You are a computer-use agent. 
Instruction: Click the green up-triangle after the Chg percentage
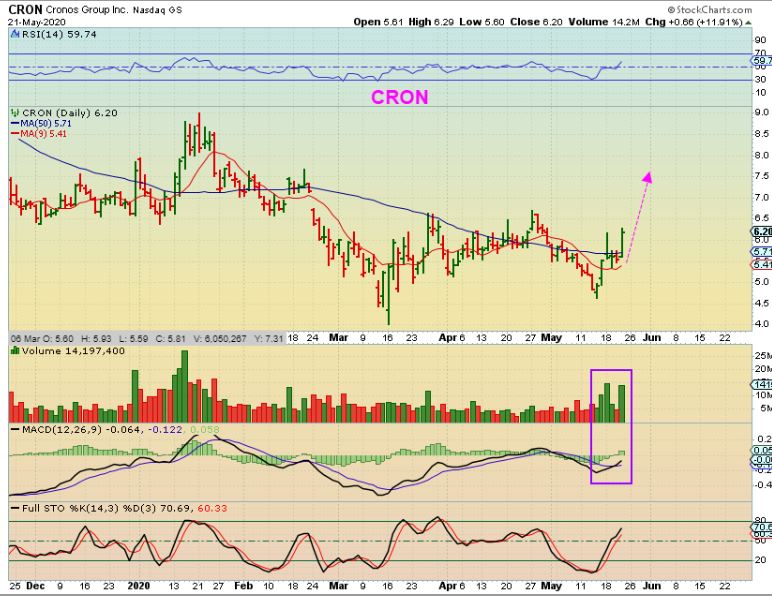(748, 23)
